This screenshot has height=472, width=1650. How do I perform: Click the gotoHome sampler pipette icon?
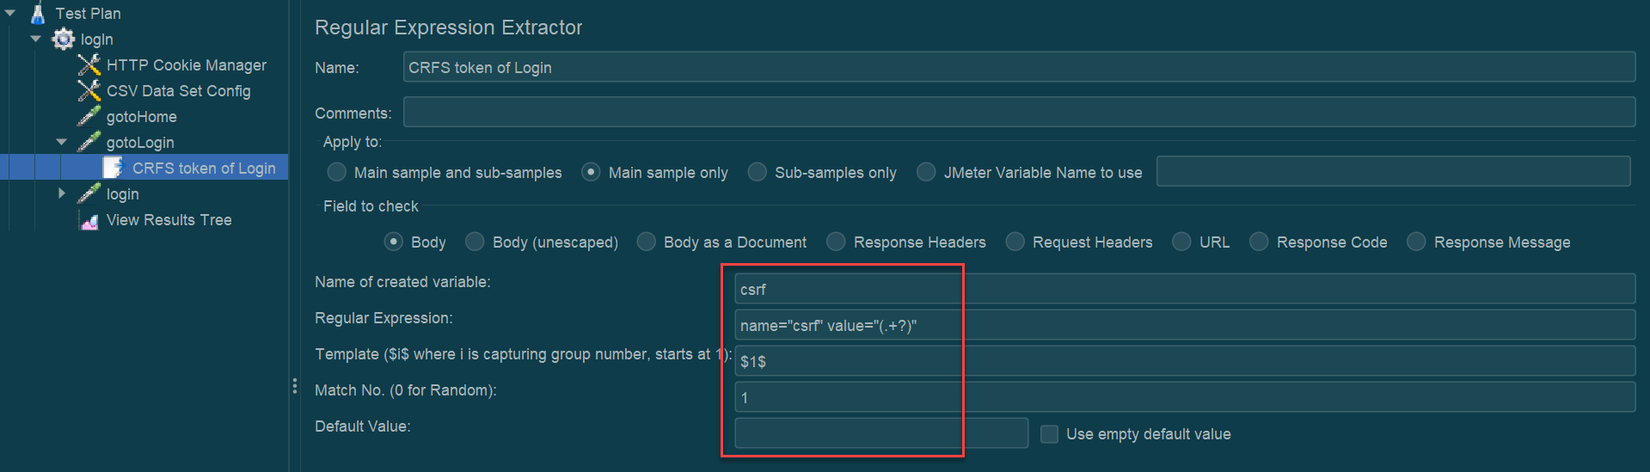89,117
